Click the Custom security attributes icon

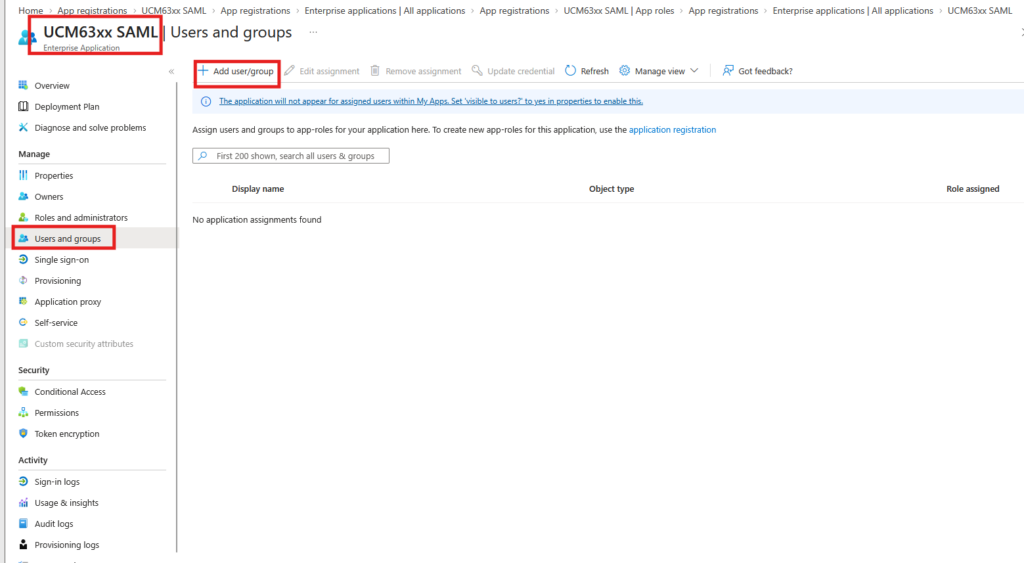tap(24, 343)
